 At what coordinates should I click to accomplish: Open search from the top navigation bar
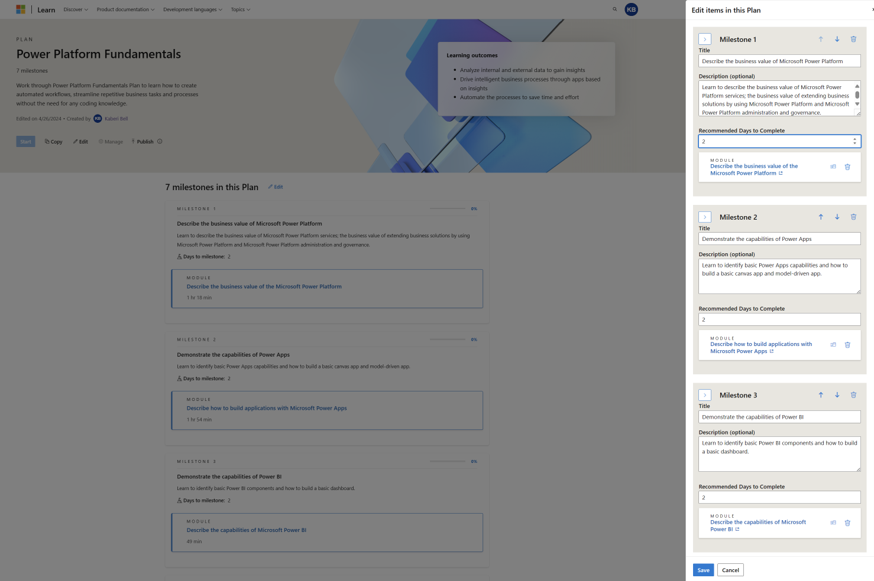click(x=614, y=9)
